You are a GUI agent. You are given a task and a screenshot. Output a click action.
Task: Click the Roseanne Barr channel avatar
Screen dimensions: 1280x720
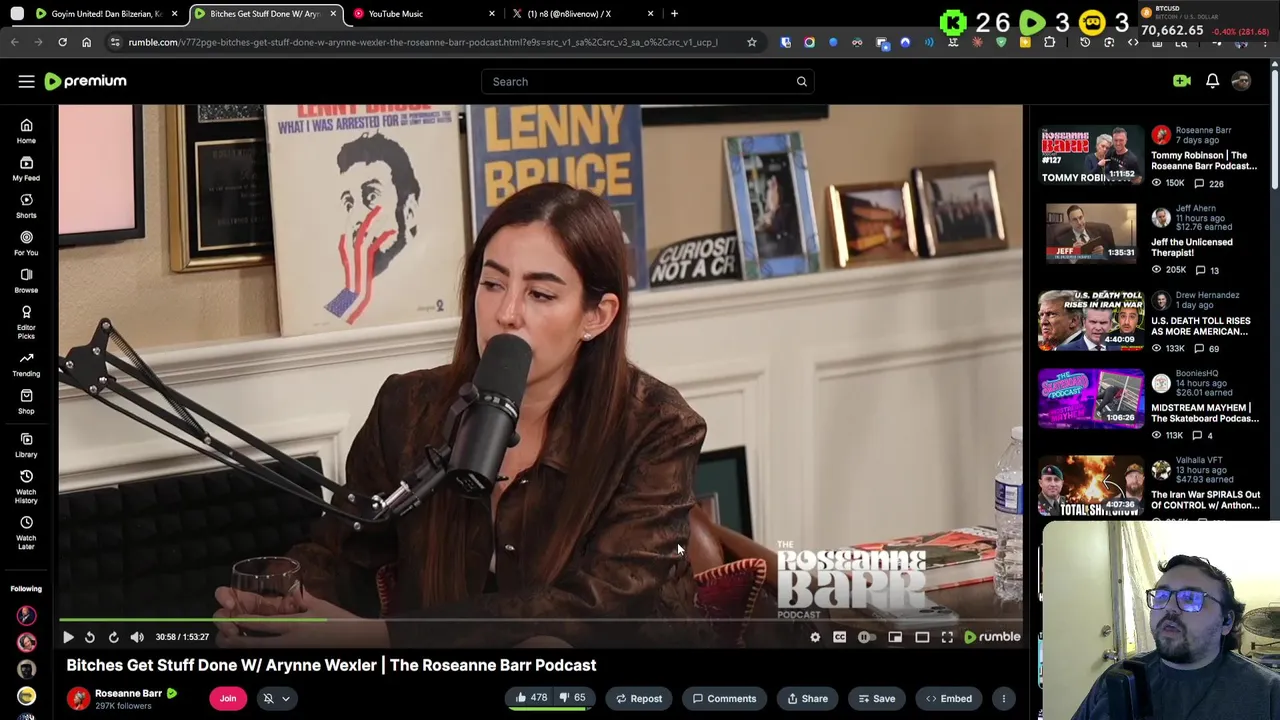pyautogui.click(x=78, y=698)
